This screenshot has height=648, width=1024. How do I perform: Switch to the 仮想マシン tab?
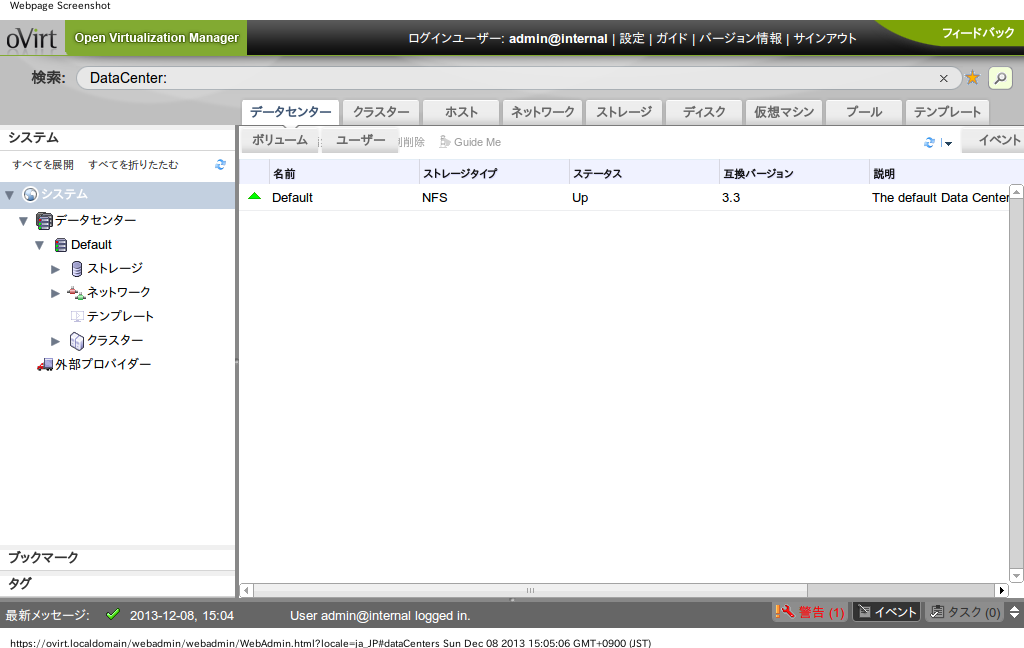coord(784,112)
